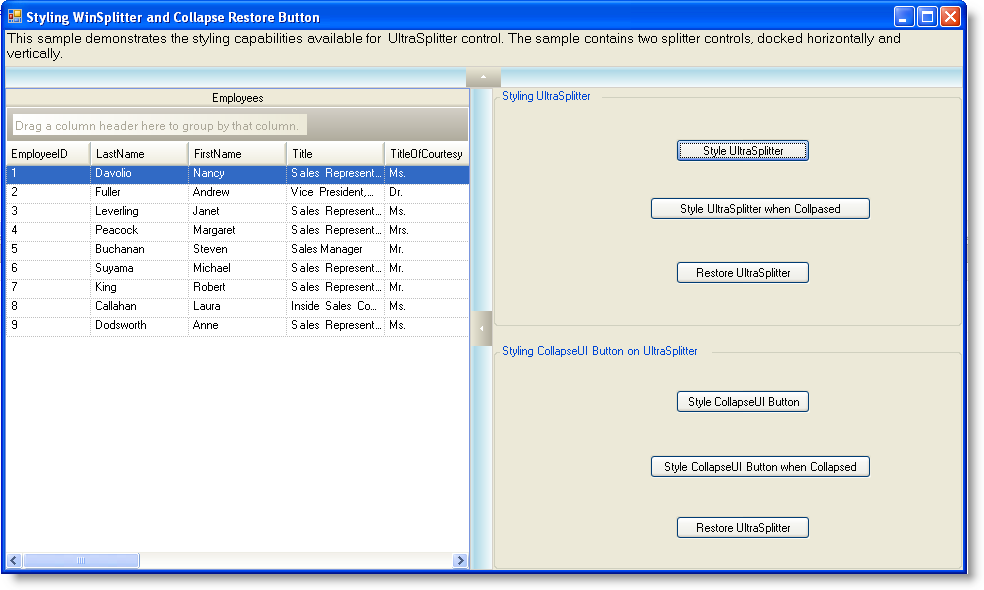Click Style CollapseUI Button when Collapsed
The height and width of the screenshot is (590, 984).
[x=760, y=466]
